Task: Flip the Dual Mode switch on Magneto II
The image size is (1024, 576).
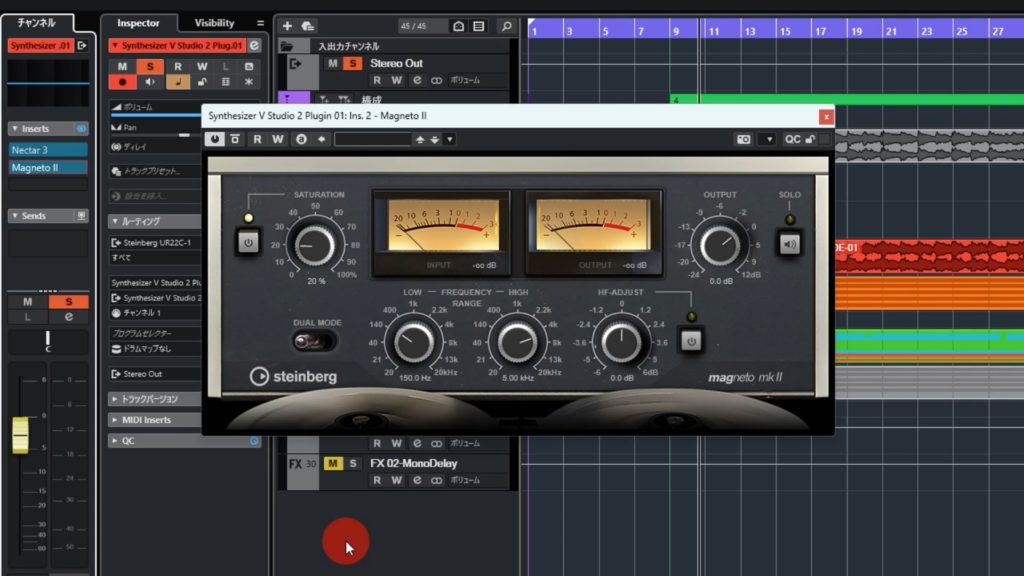Action: [x=315, y=341]
